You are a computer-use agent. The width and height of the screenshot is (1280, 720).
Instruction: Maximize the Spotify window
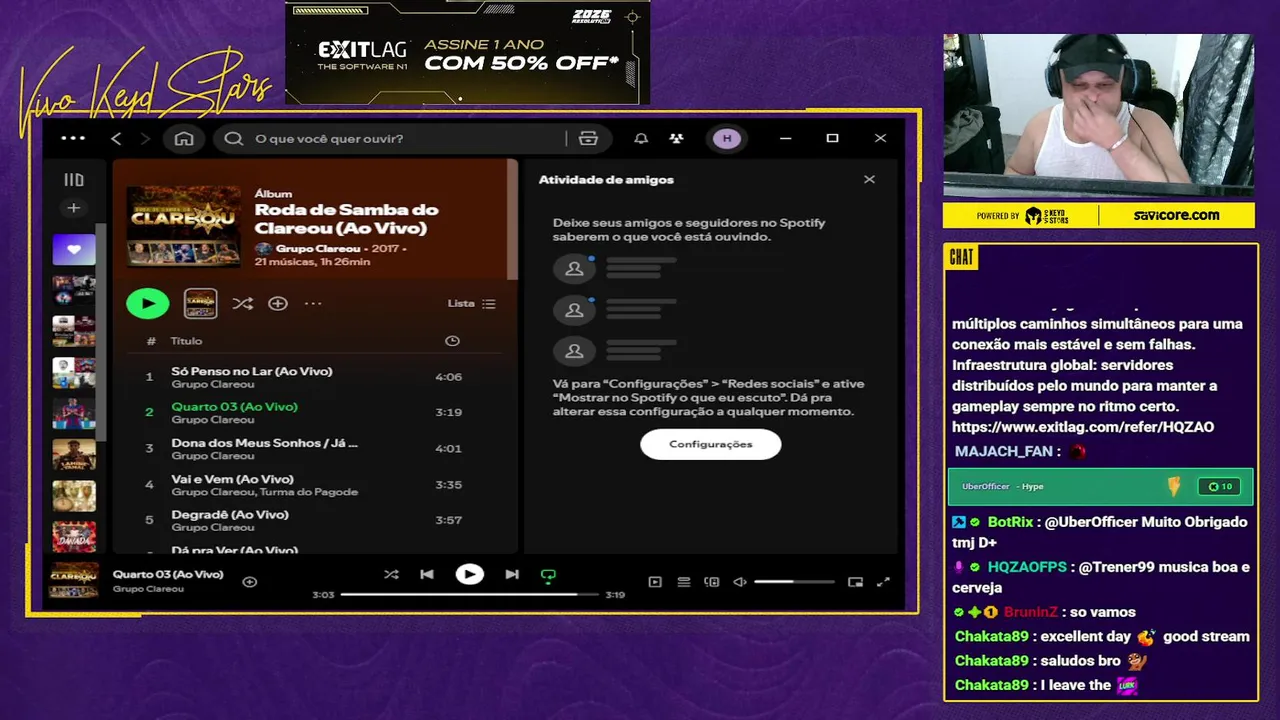(832, 138)
